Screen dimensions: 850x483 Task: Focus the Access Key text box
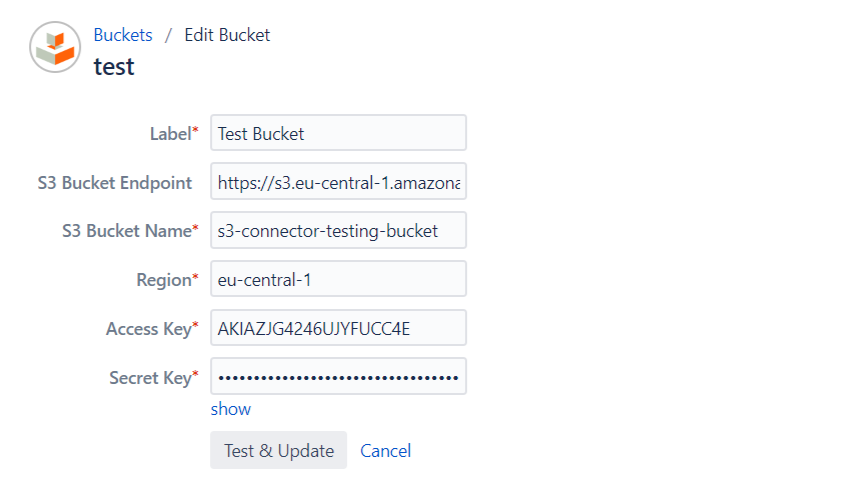click(338, 329)
